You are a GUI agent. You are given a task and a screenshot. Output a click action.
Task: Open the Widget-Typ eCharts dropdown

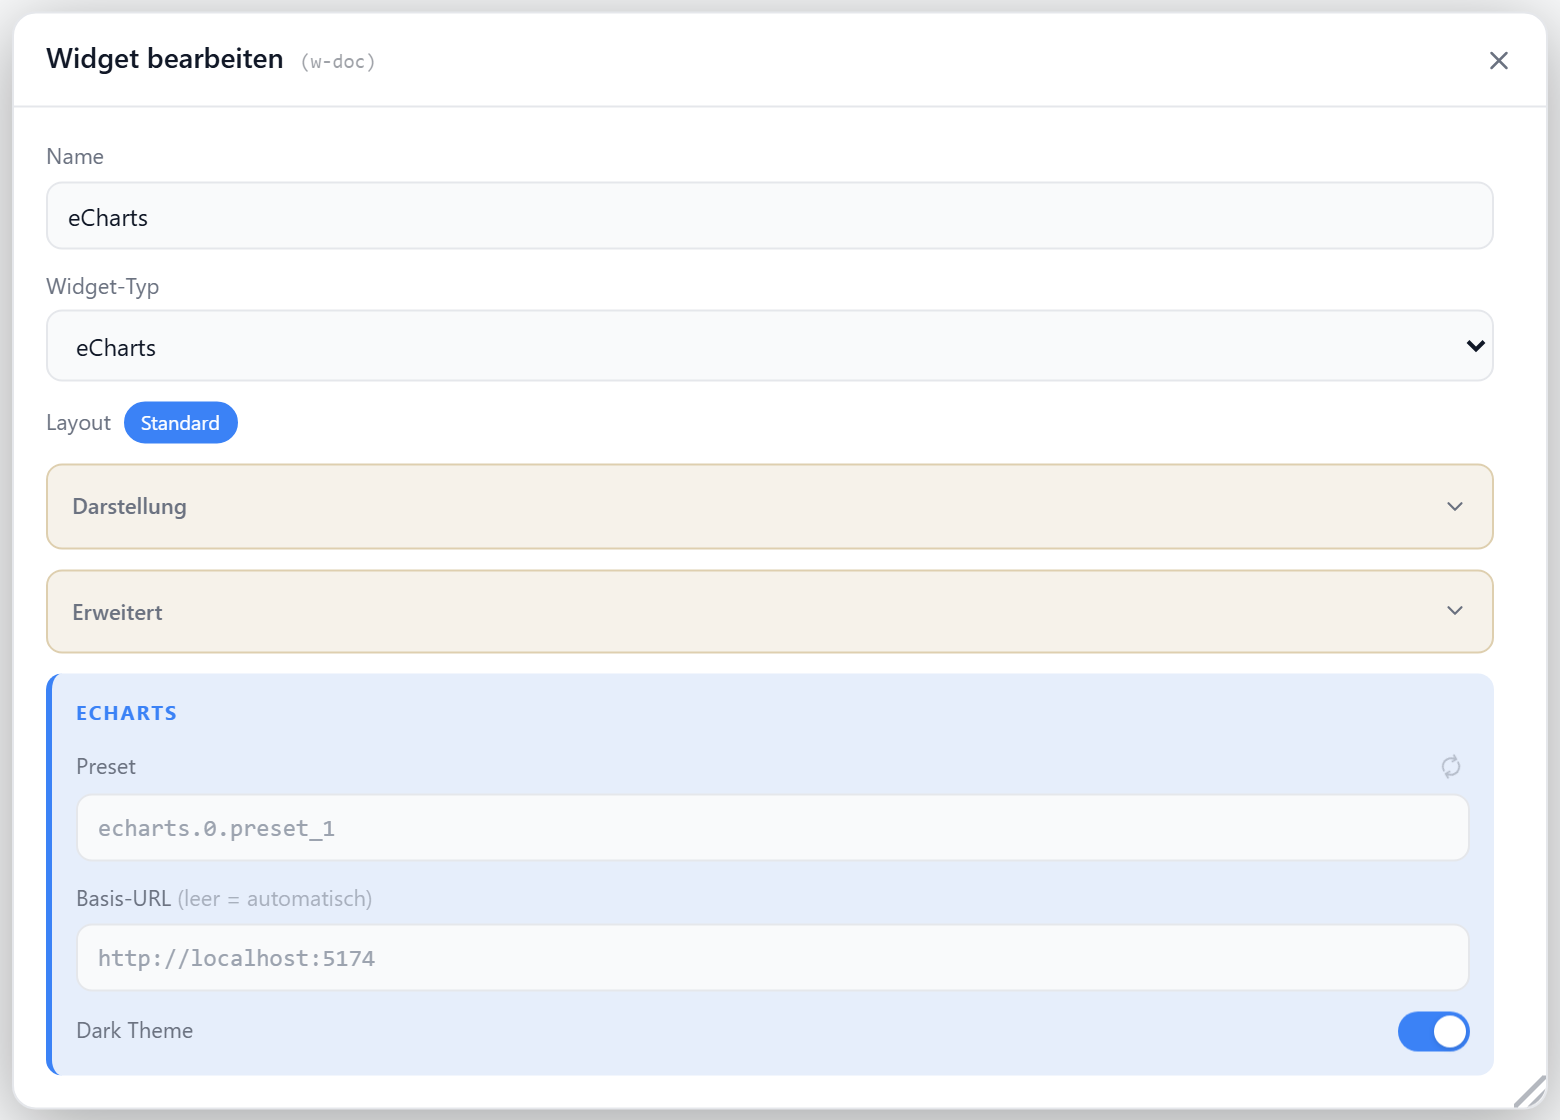(x=770, y=346)
